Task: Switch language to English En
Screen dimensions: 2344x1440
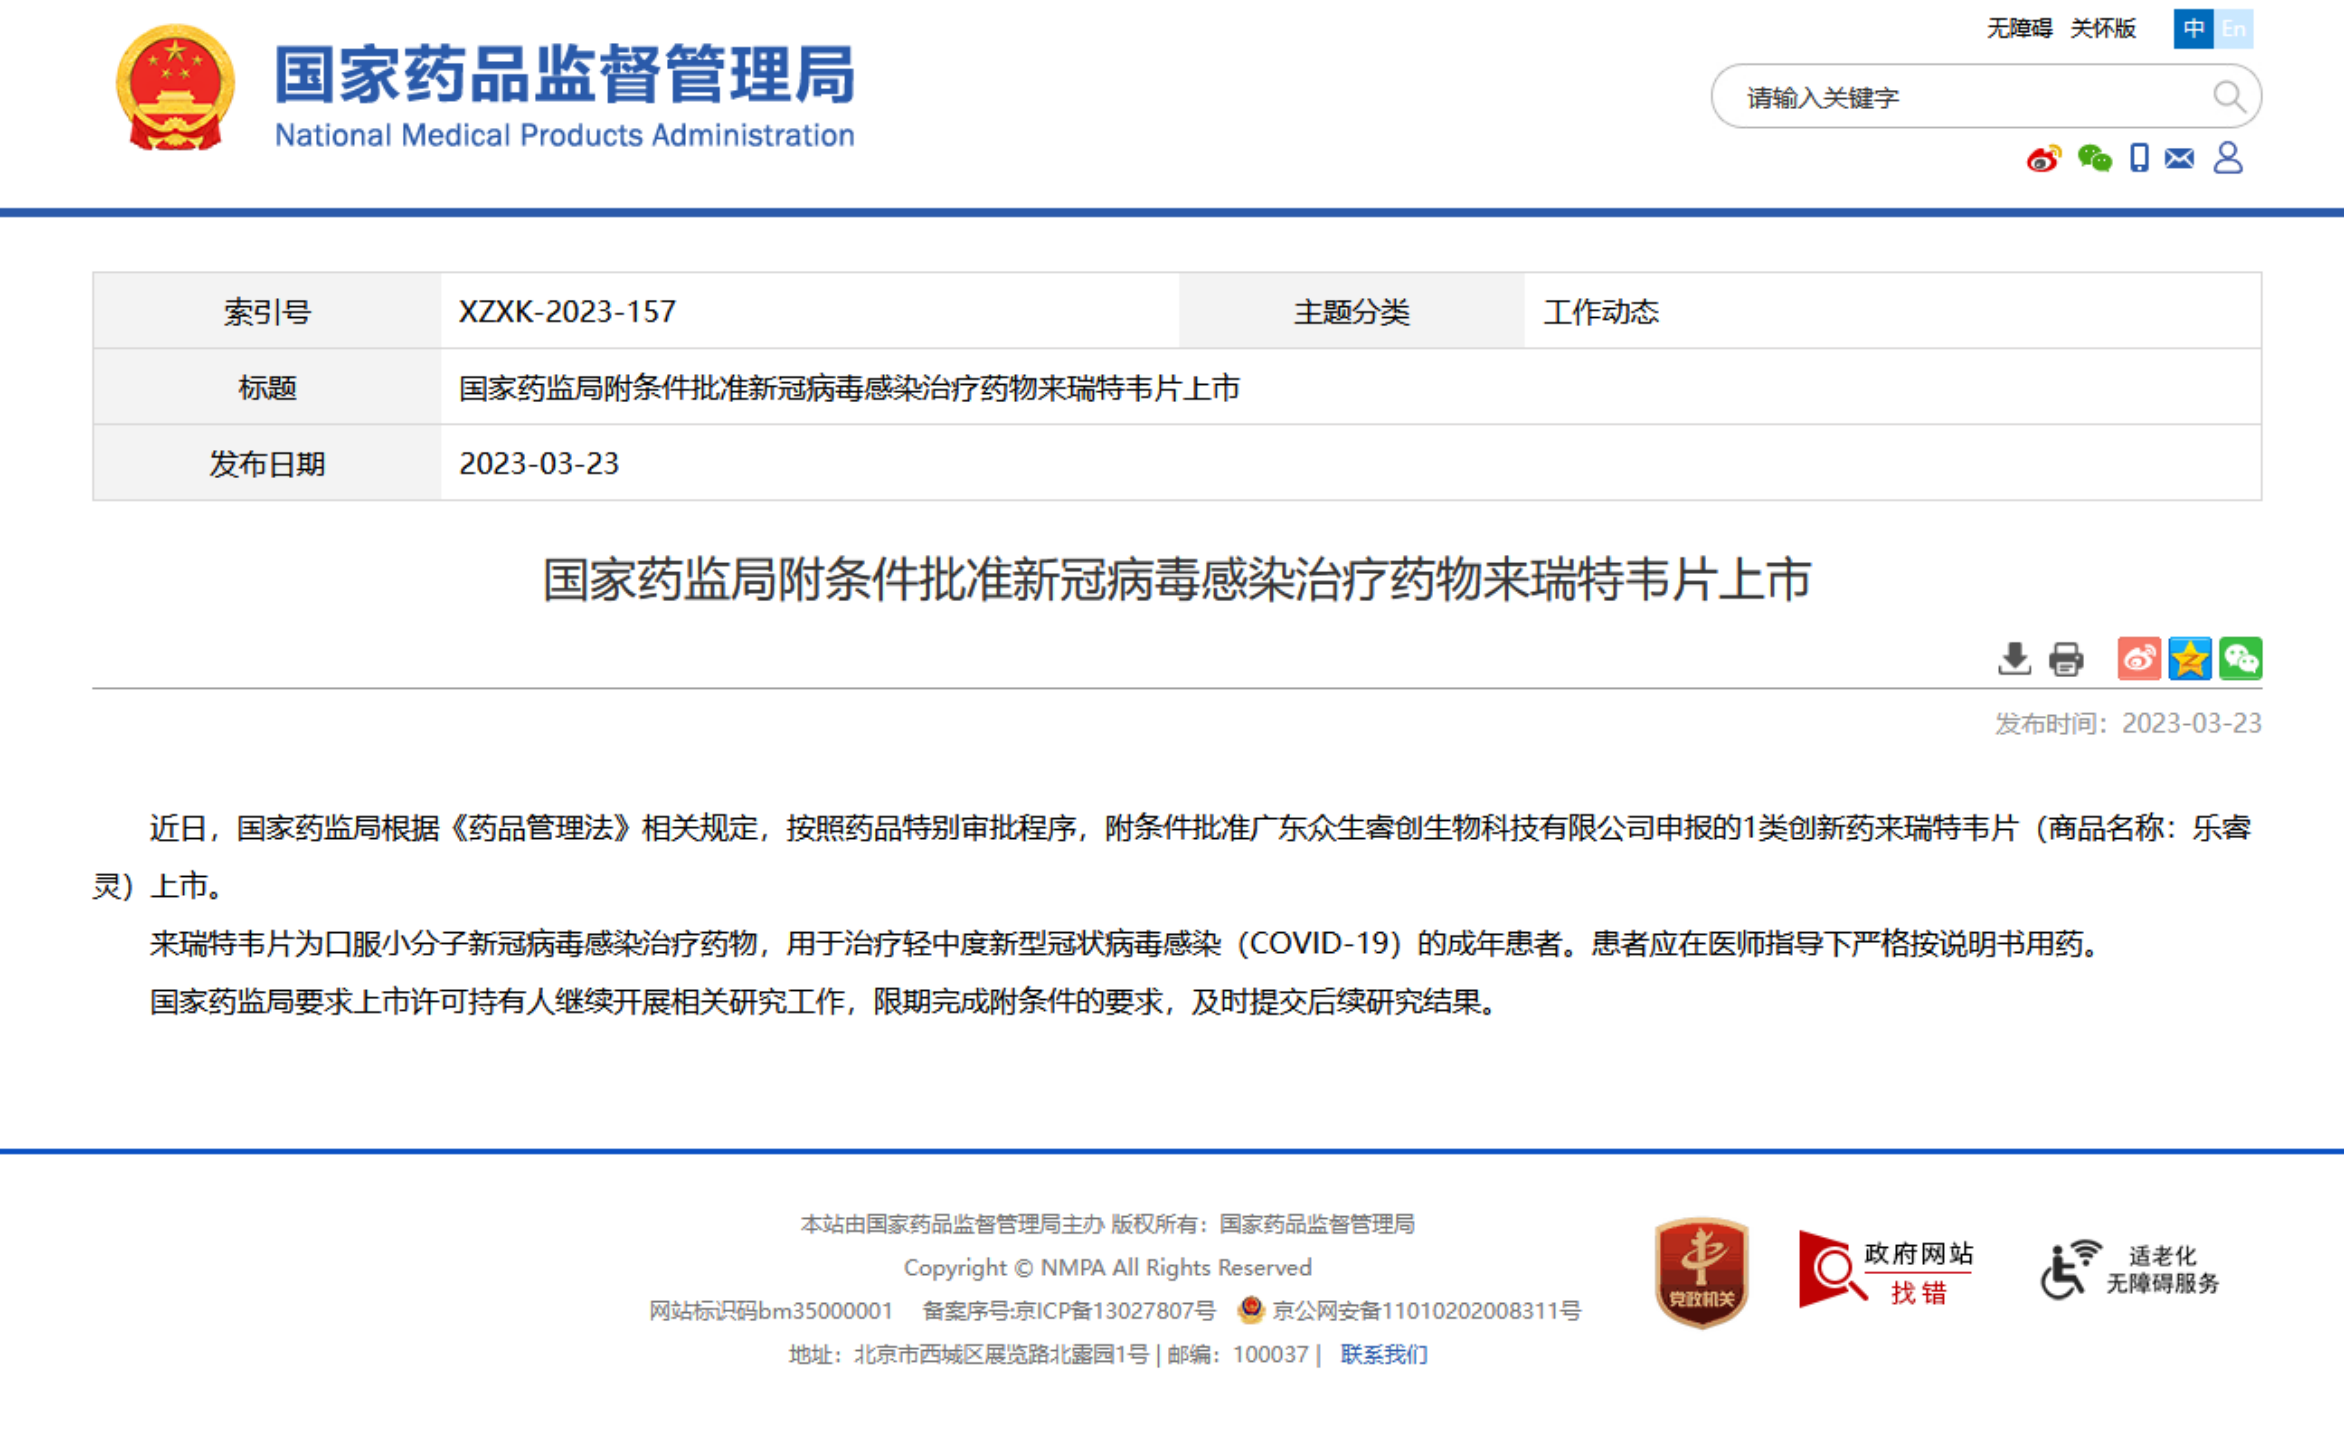Action: [x=2233, y=28]
